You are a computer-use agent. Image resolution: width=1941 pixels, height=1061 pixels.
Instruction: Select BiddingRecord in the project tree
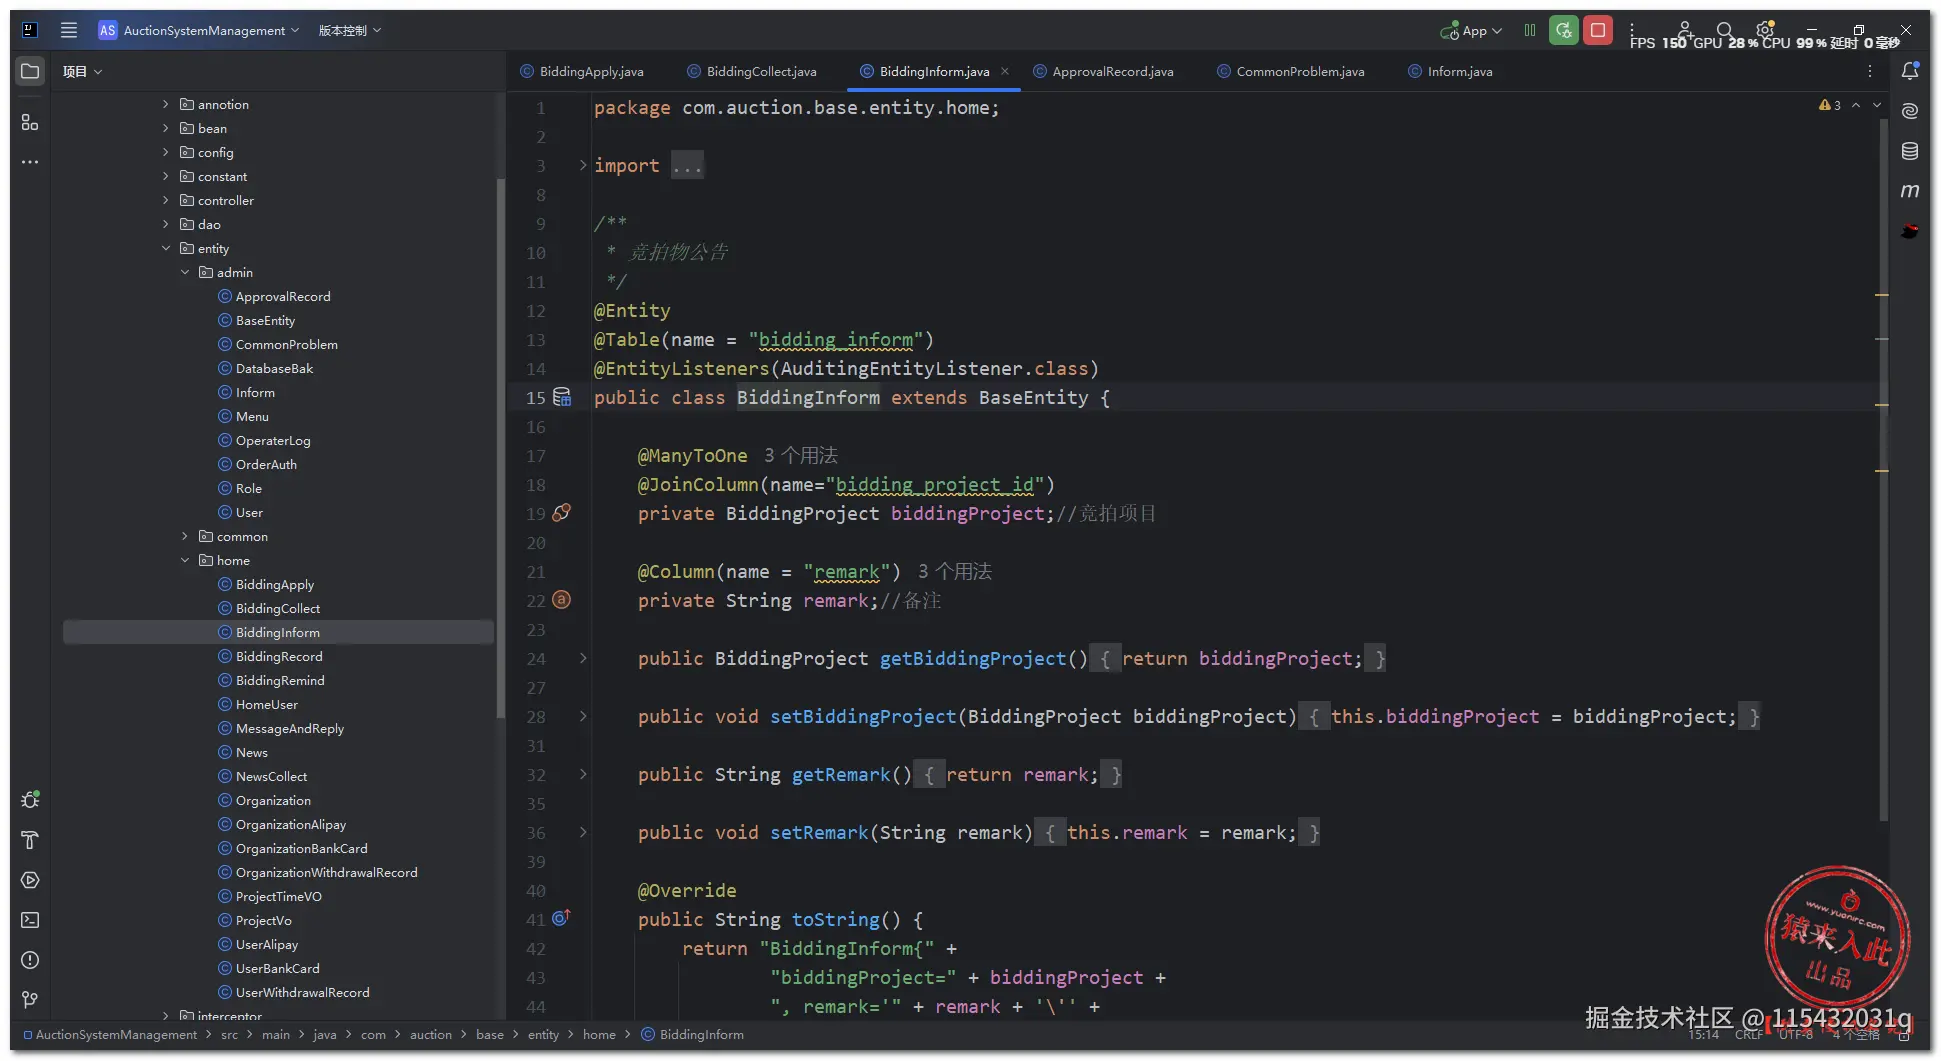pyautogui.click(x=279, y=656)
